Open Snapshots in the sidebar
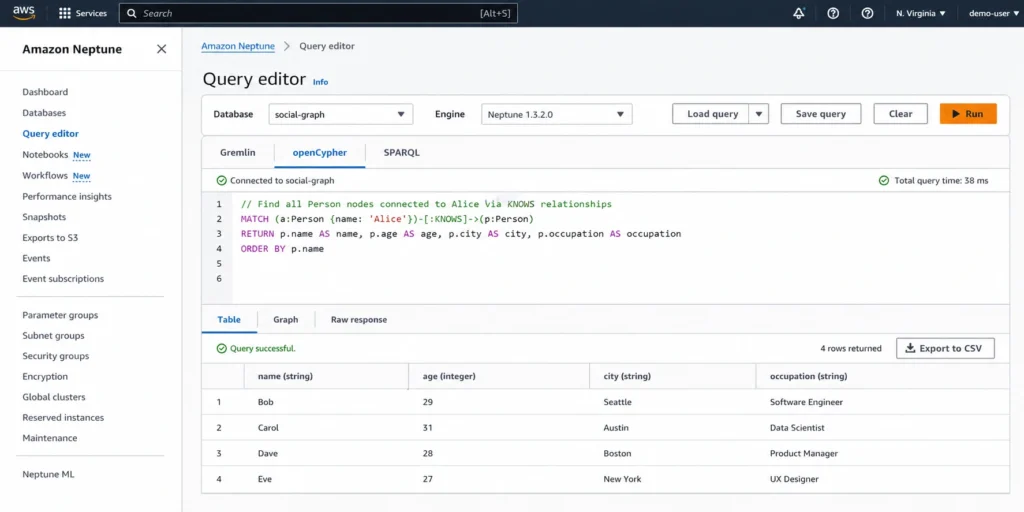 (x=44, y=217)
